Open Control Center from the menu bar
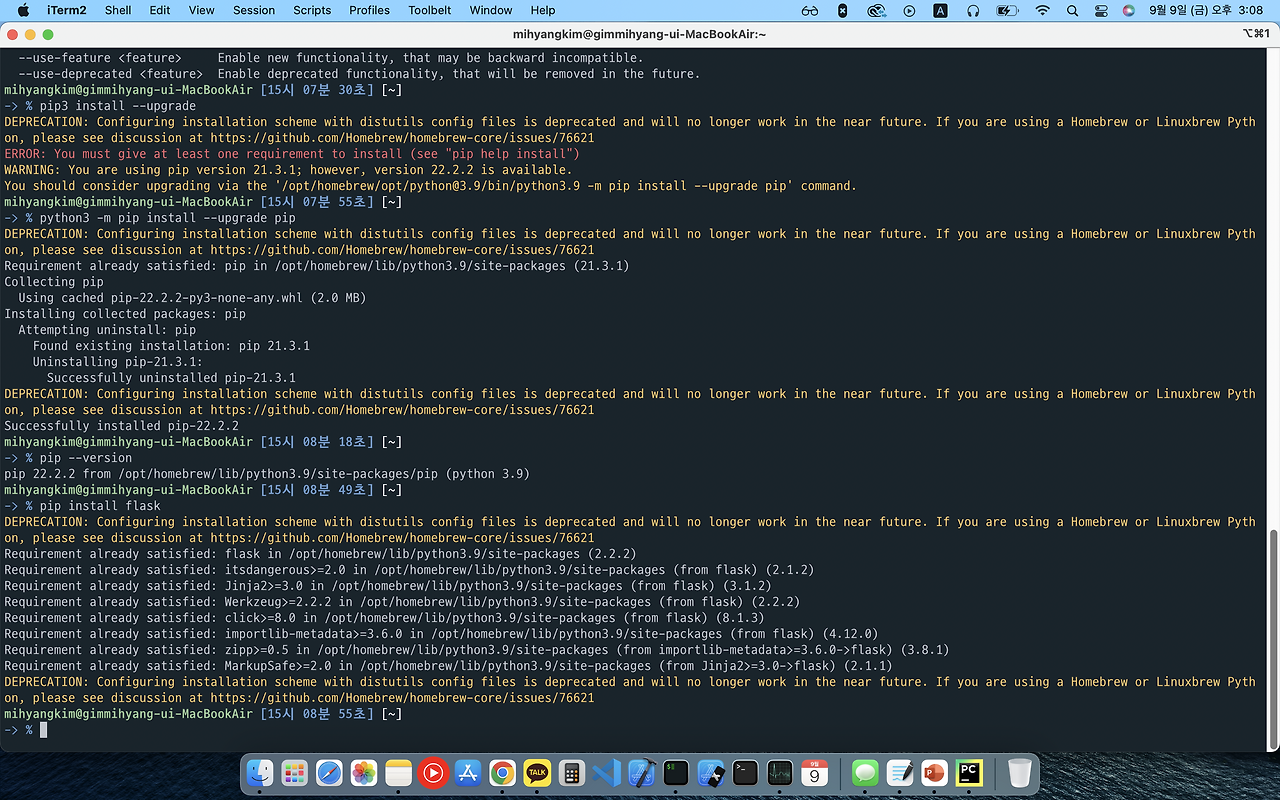 point(1102,10)
